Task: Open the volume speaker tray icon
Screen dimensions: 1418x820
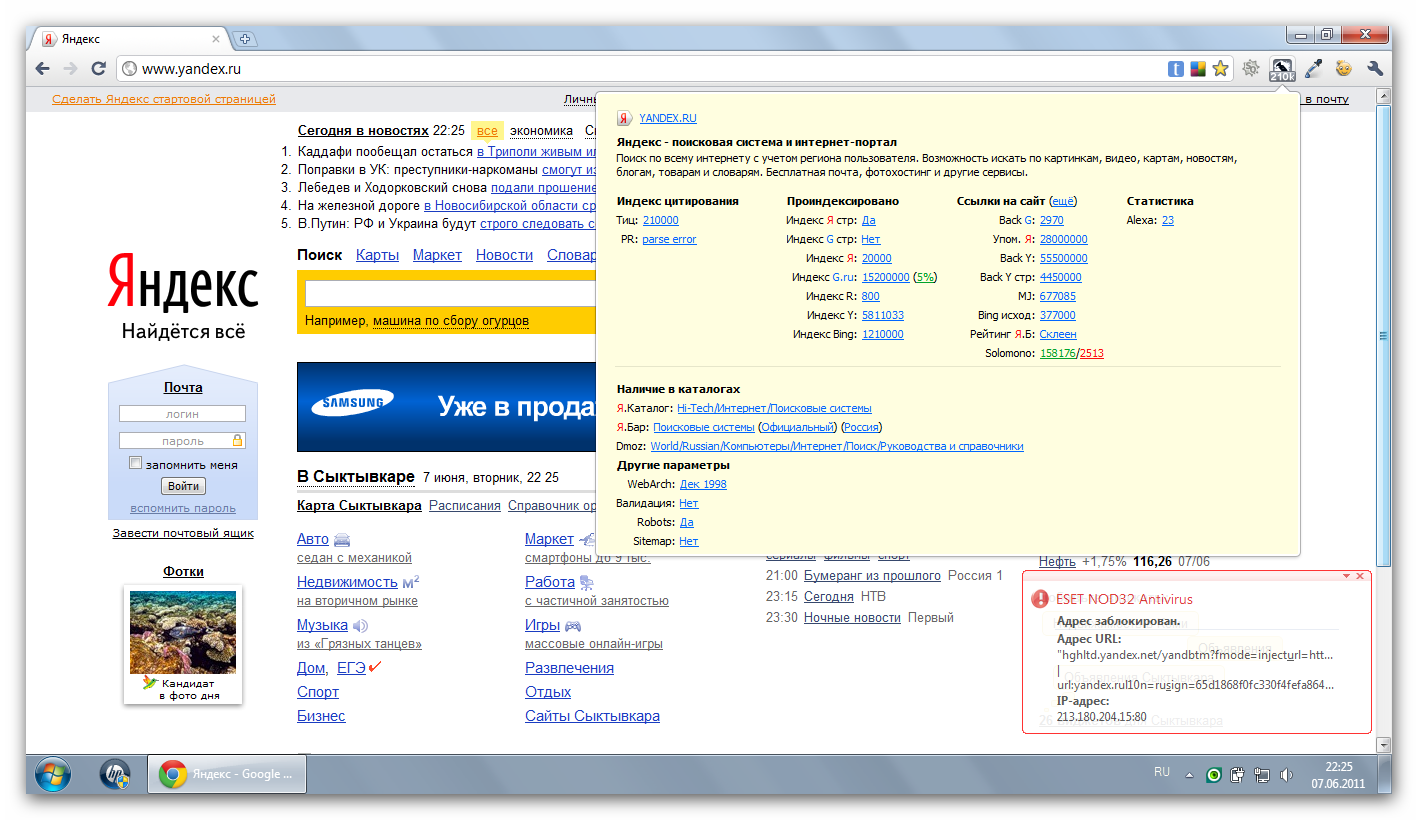Action: (1286, 774)
